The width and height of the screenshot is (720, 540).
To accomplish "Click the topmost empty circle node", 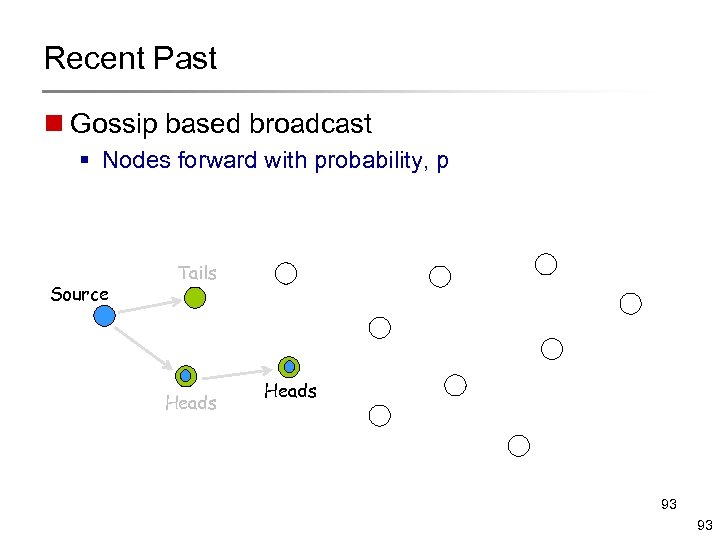I will [546, 264].
